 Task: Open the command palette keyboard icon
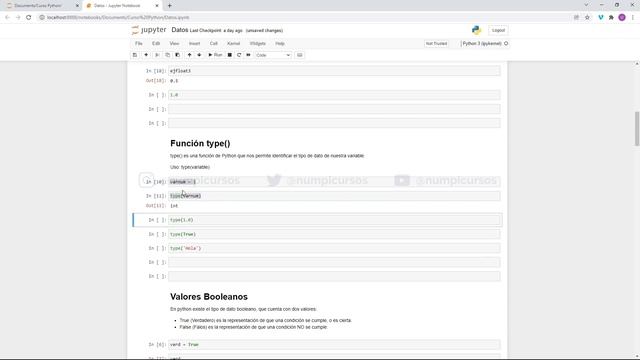[x=300, y=55]
